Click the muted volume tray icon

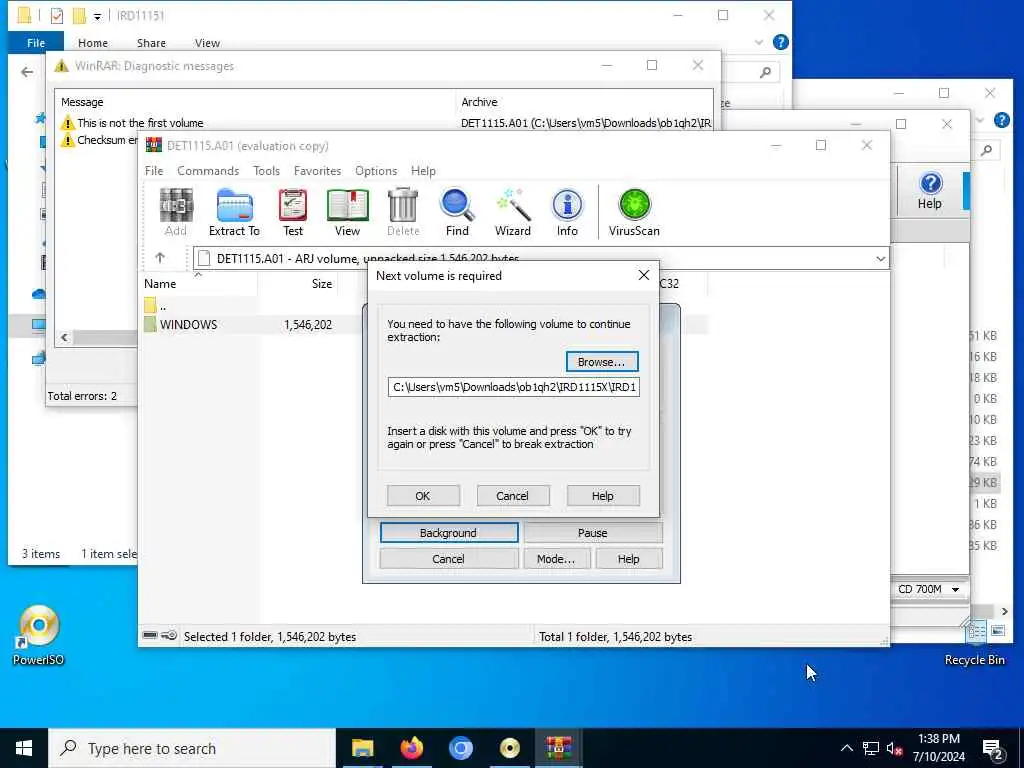[894, 748]
